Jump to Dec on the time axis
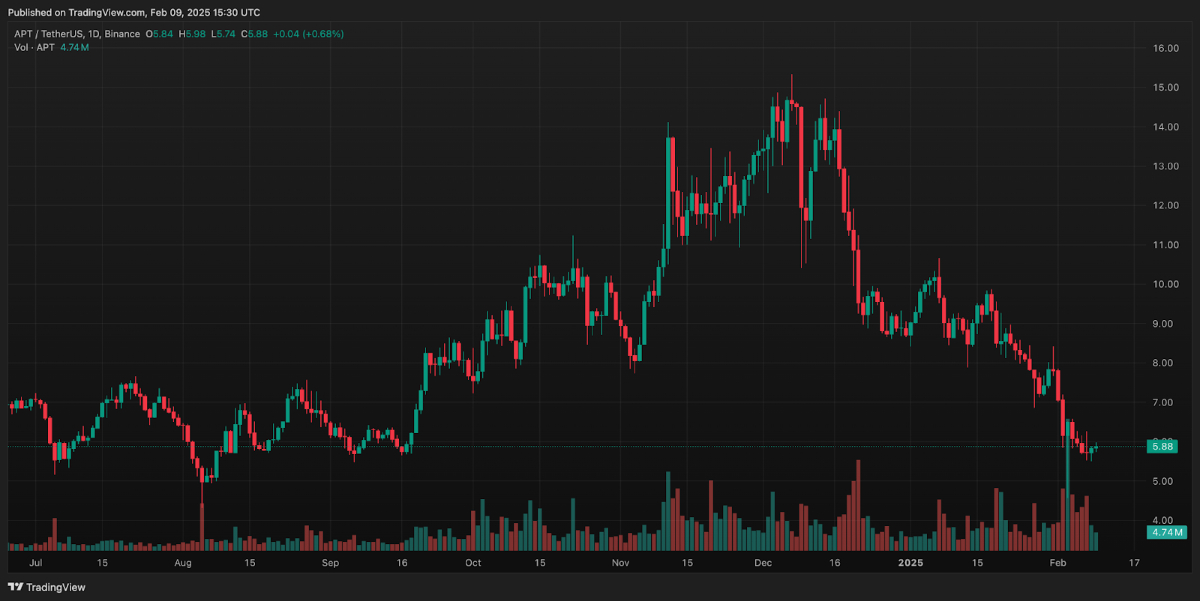The height and width of the screenshot is (601, 1200). [x=763, y=563]
